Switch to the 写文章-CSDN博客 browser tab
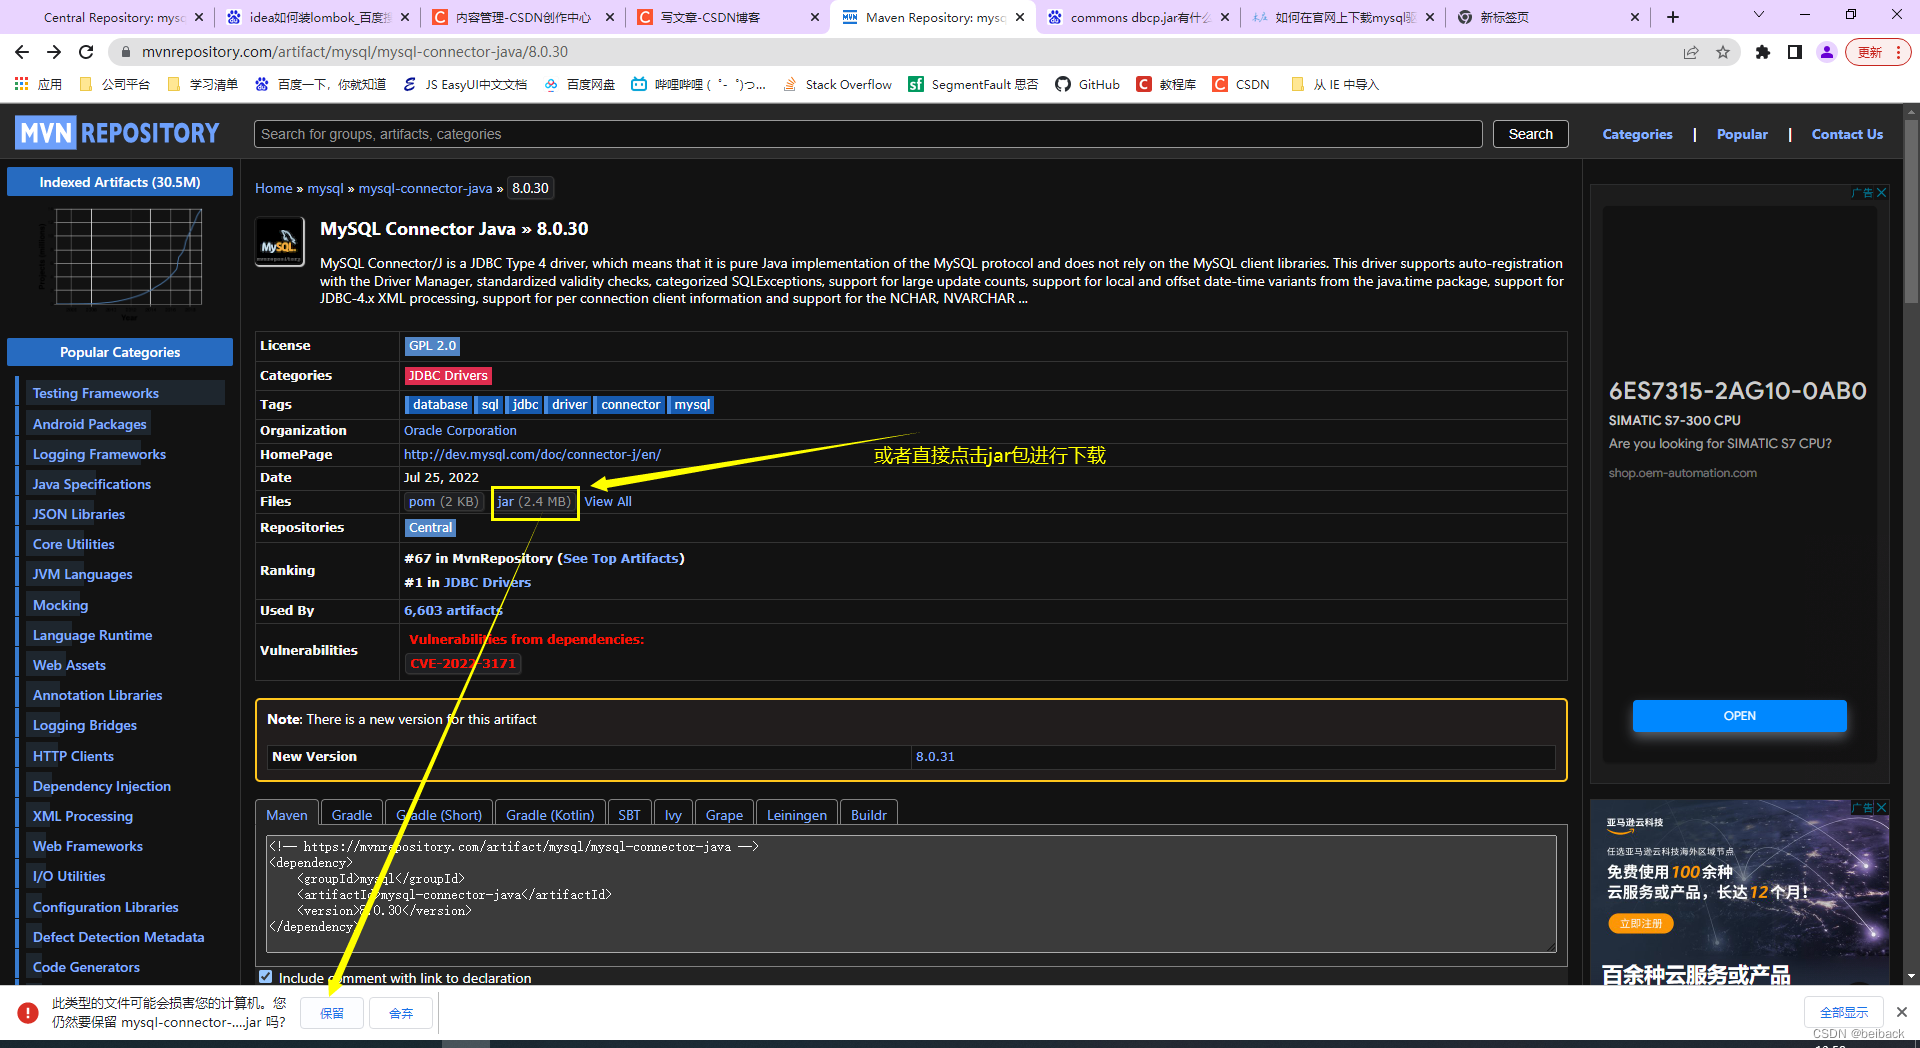This screenshot has height=1048, width=1920. pos(726,17)
